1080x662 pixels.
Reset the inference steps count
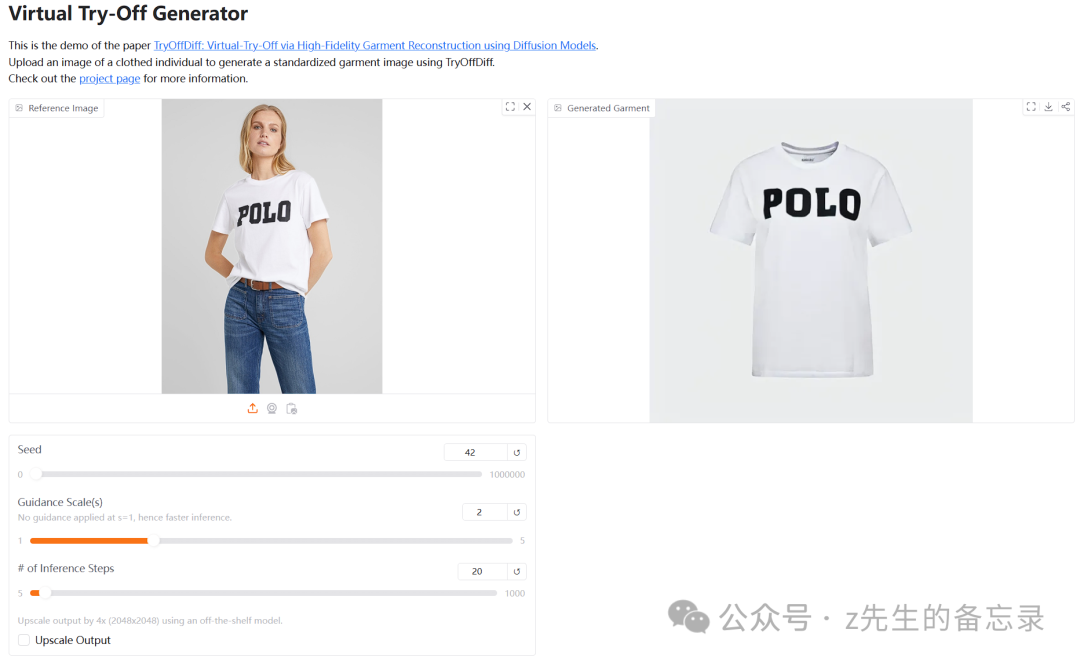click(516, 571)
